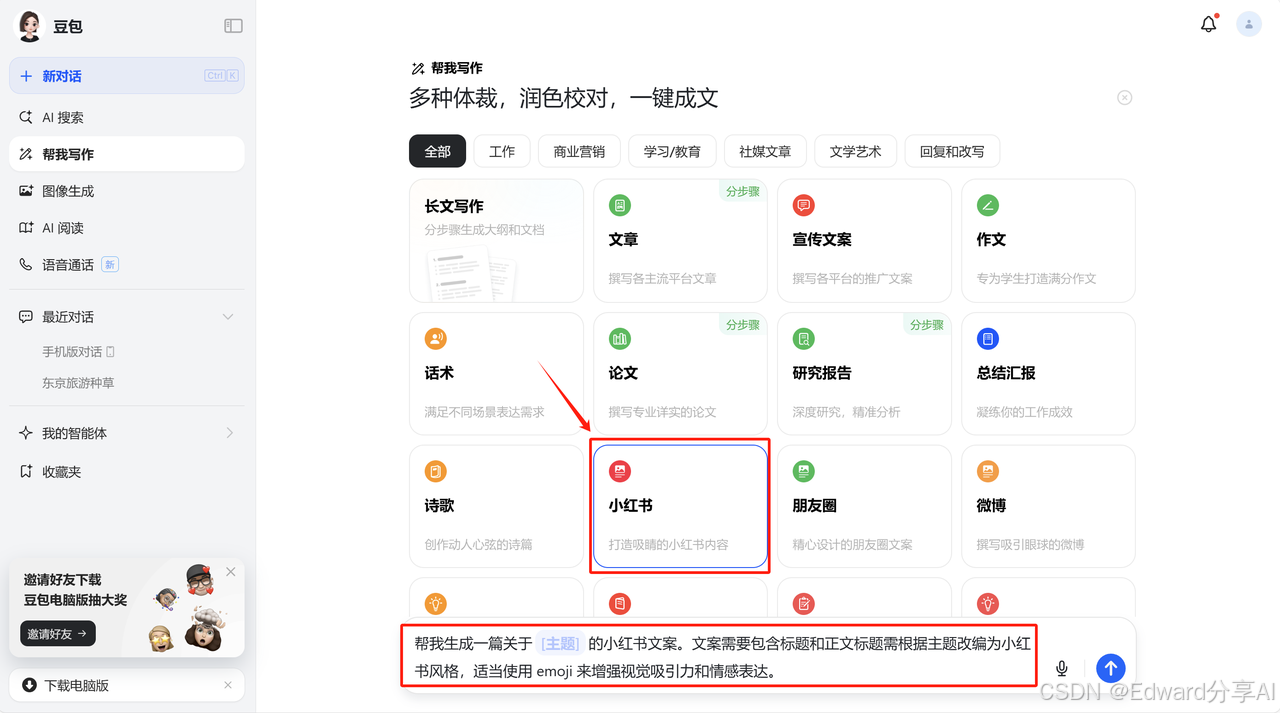The image size is (1280, 713).
Task: Select the 商业营销 category tab
Action: 579,151
